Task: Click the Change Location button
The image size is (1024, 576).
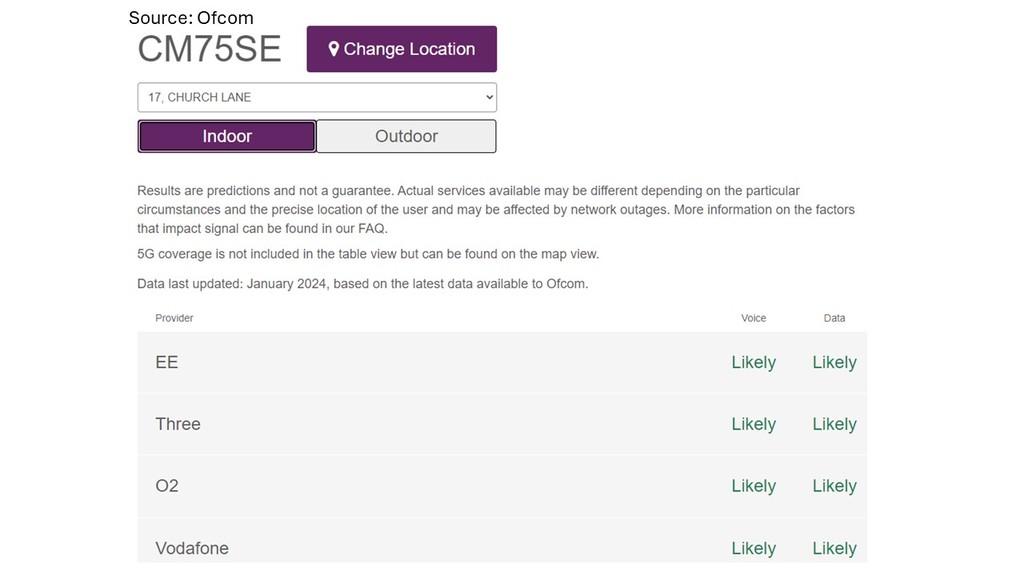Action: coord(402,49)
